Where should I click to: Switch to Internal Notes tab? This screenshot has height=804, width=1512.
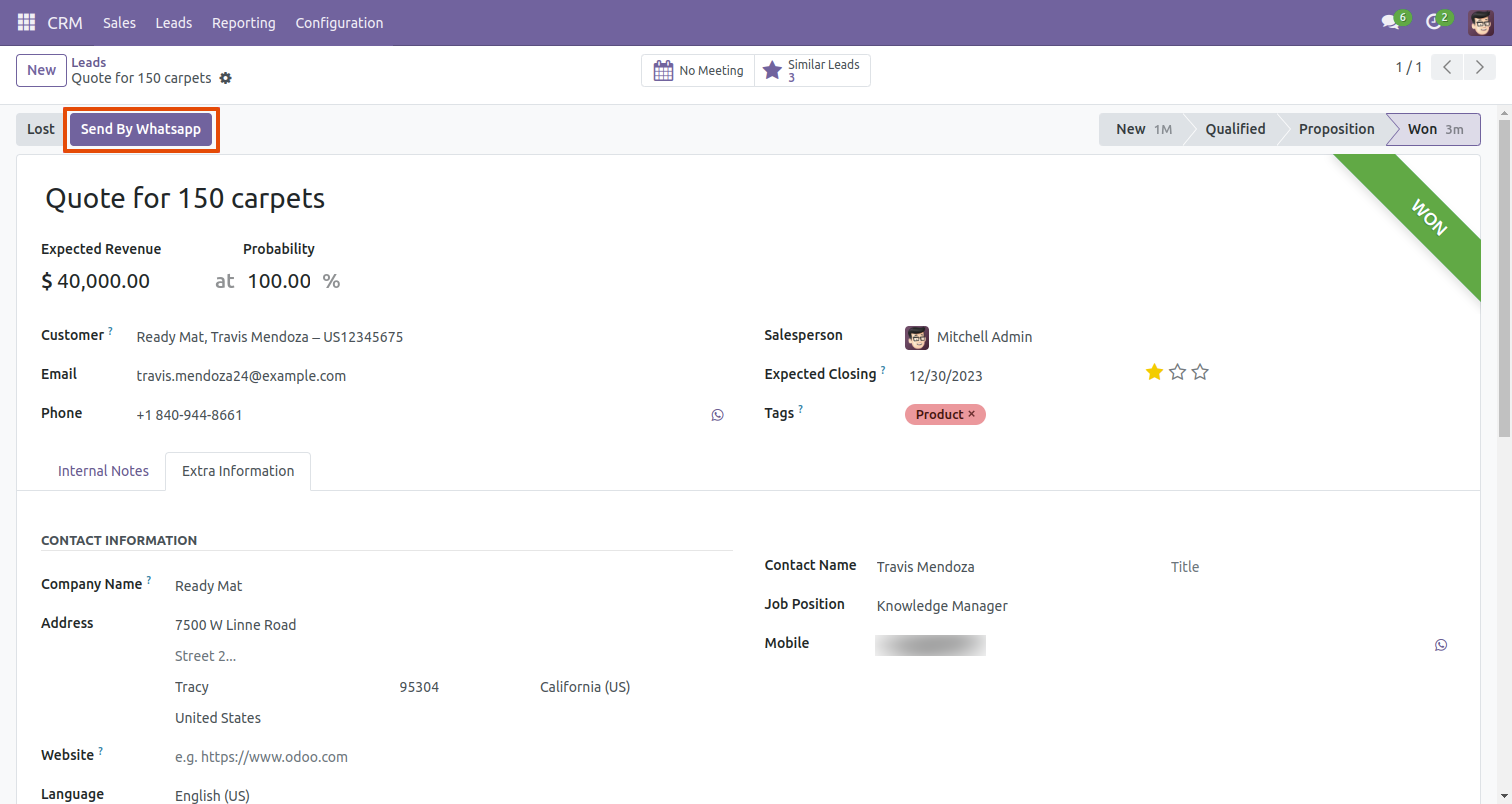pos(103,471)
